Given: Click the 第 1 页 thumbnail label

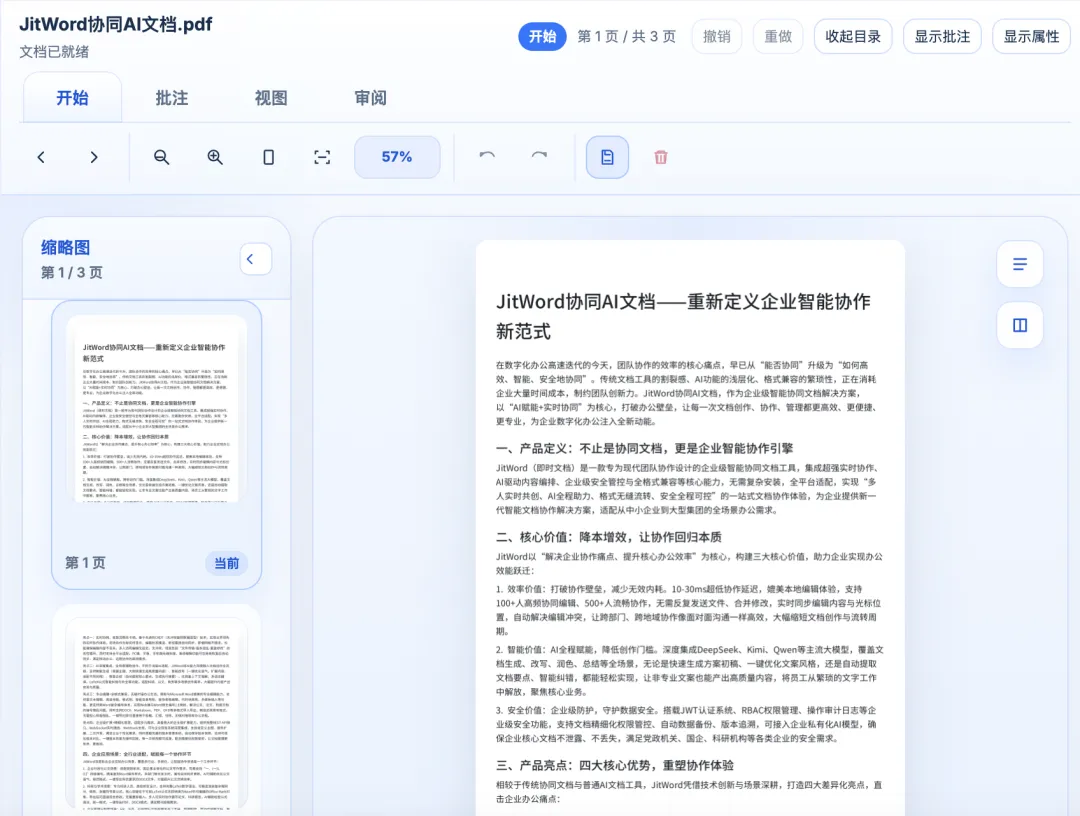Looking at the screenshot, I should [85, 563].
